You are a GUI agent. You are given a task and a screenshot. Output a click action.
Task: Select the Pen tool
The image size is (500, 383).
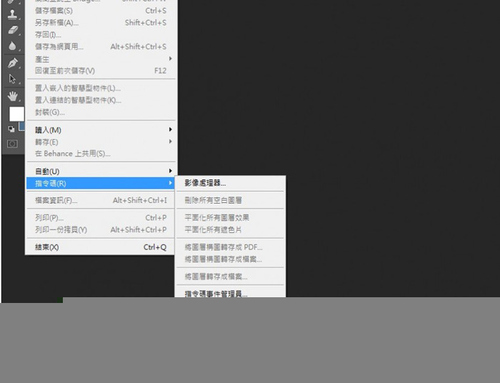[12, 63]
